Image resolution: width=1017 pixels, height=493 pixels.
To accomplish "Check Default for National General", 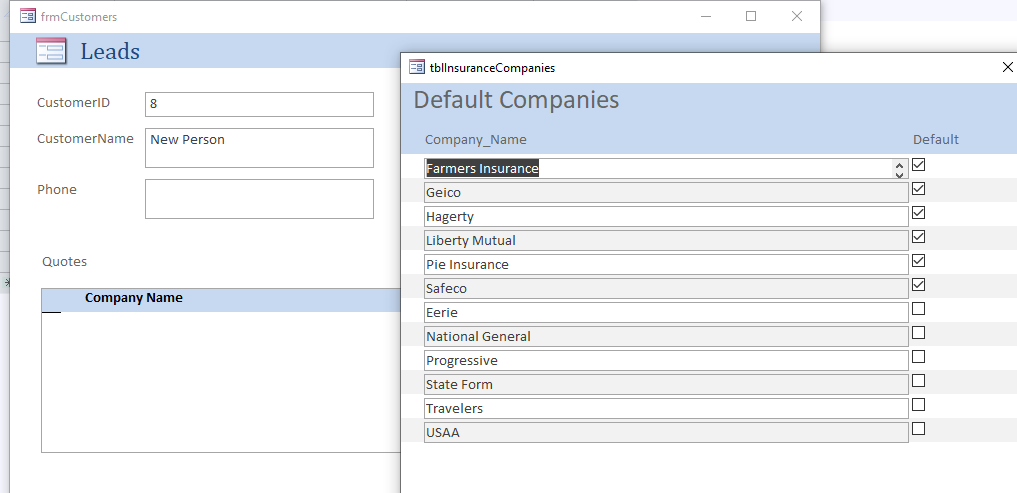I will coord(918,333).
